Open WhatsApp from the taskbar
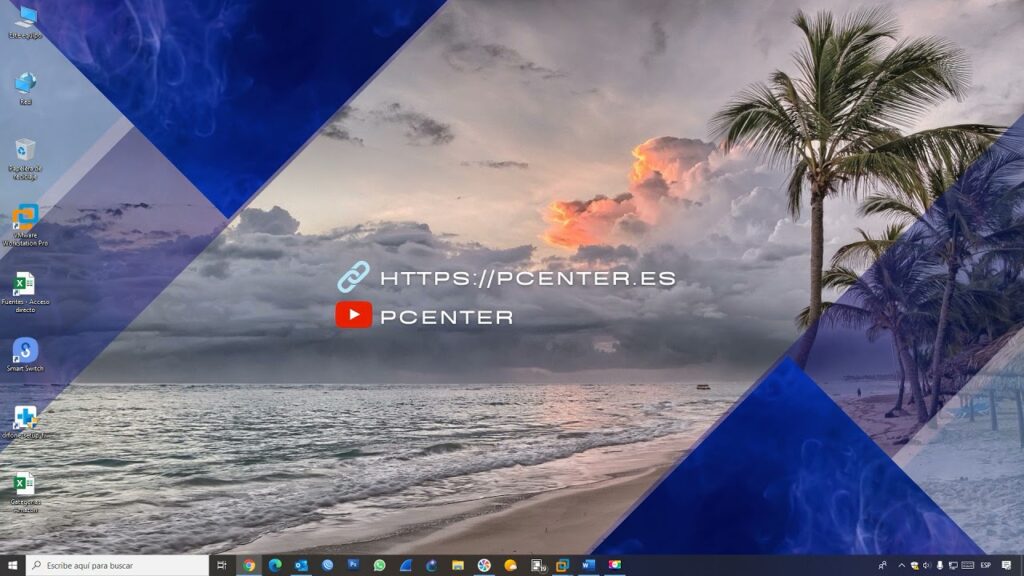Viewport: 1024px width, 576px height. point(379,565)
